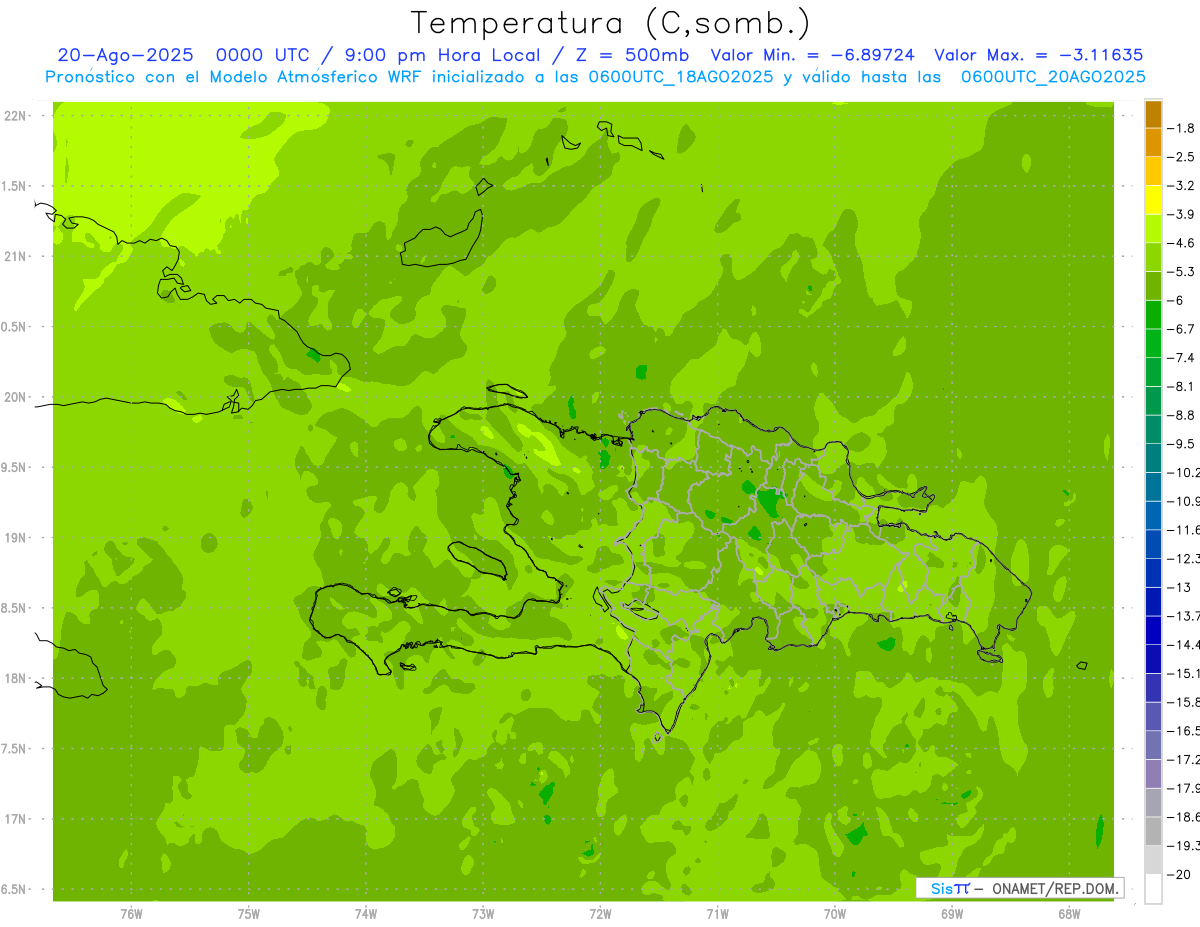Click the '-2.5' colorbar value

[x=1182, y=157]
